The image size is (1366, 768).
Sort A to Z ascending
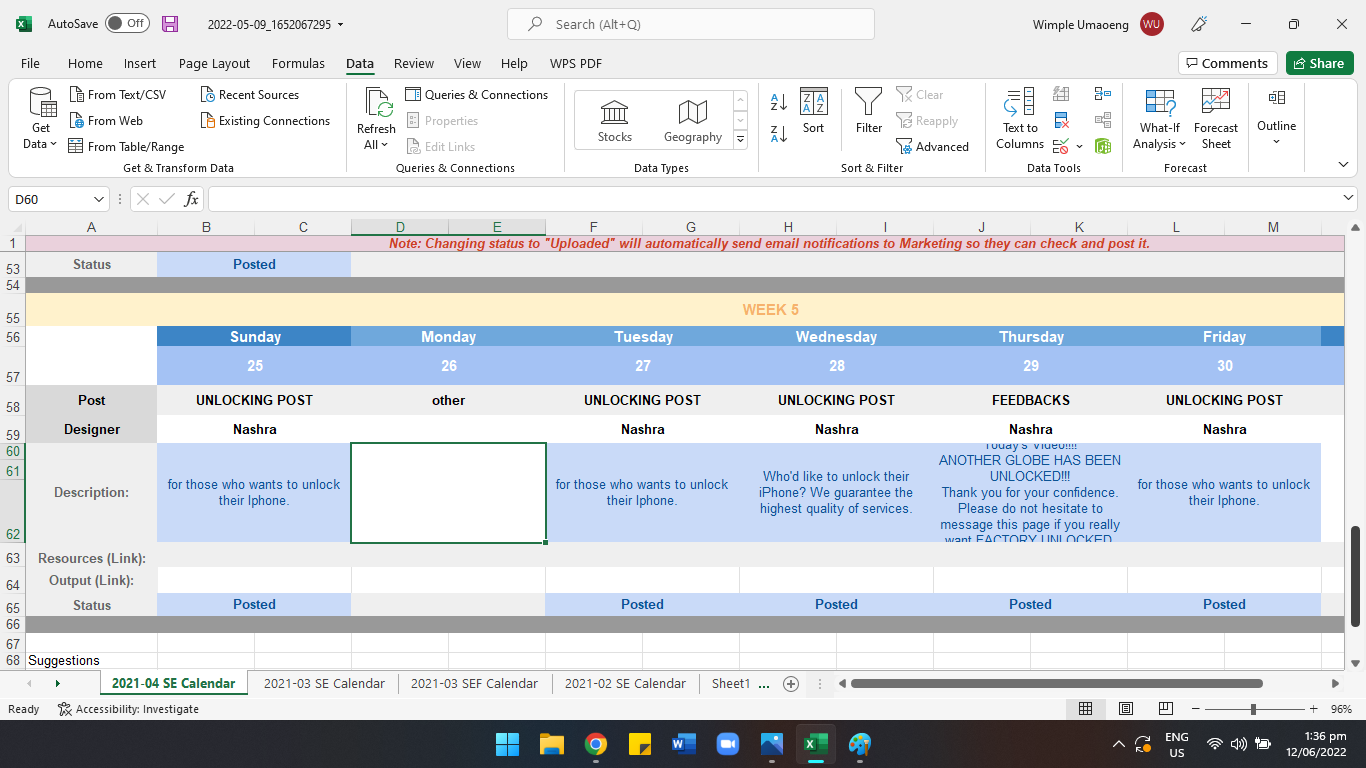779,102
